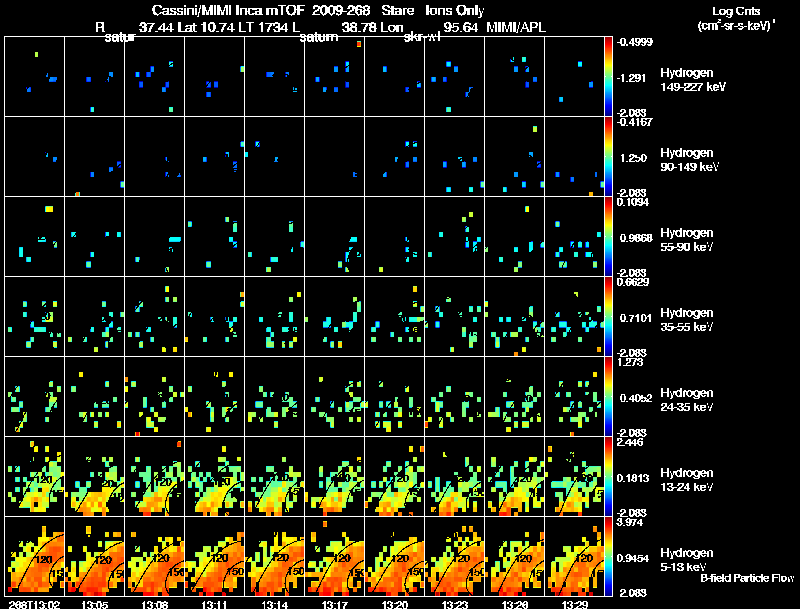Select the 55-90 keV panel at 13:23
The width and height of the screenshot is (800, 609).
point(455,236)
